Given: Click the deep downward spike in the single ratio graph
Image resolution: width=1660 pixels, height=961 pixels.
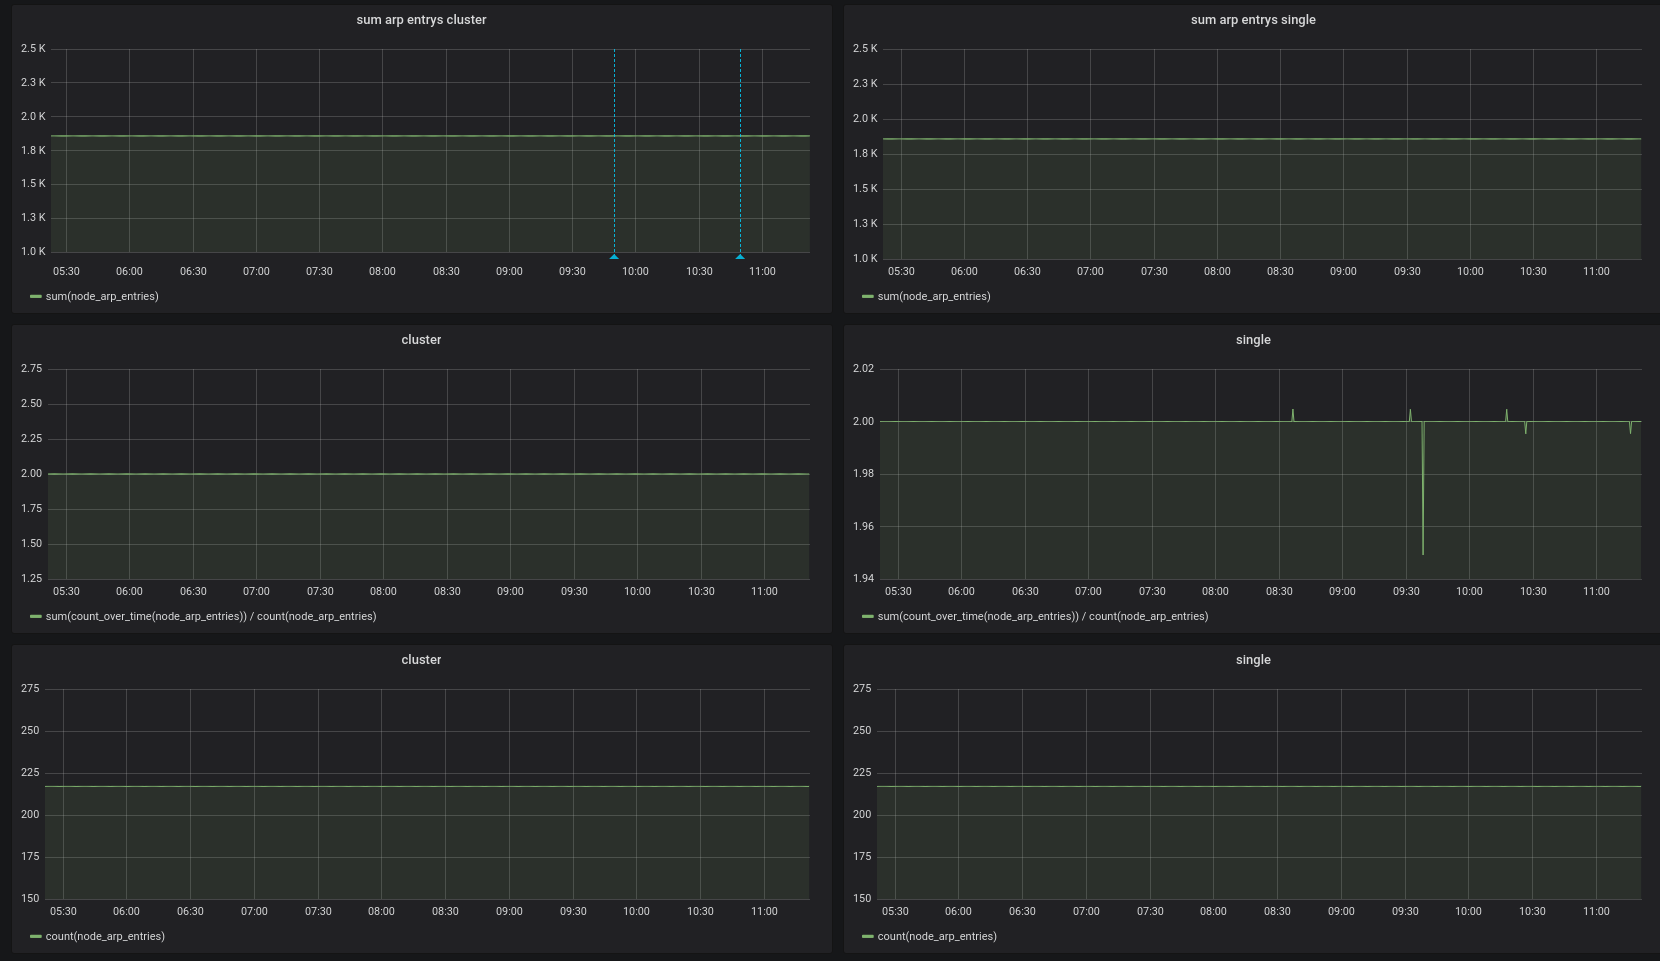Looking at the screenshot, I should coord(1423,490).
